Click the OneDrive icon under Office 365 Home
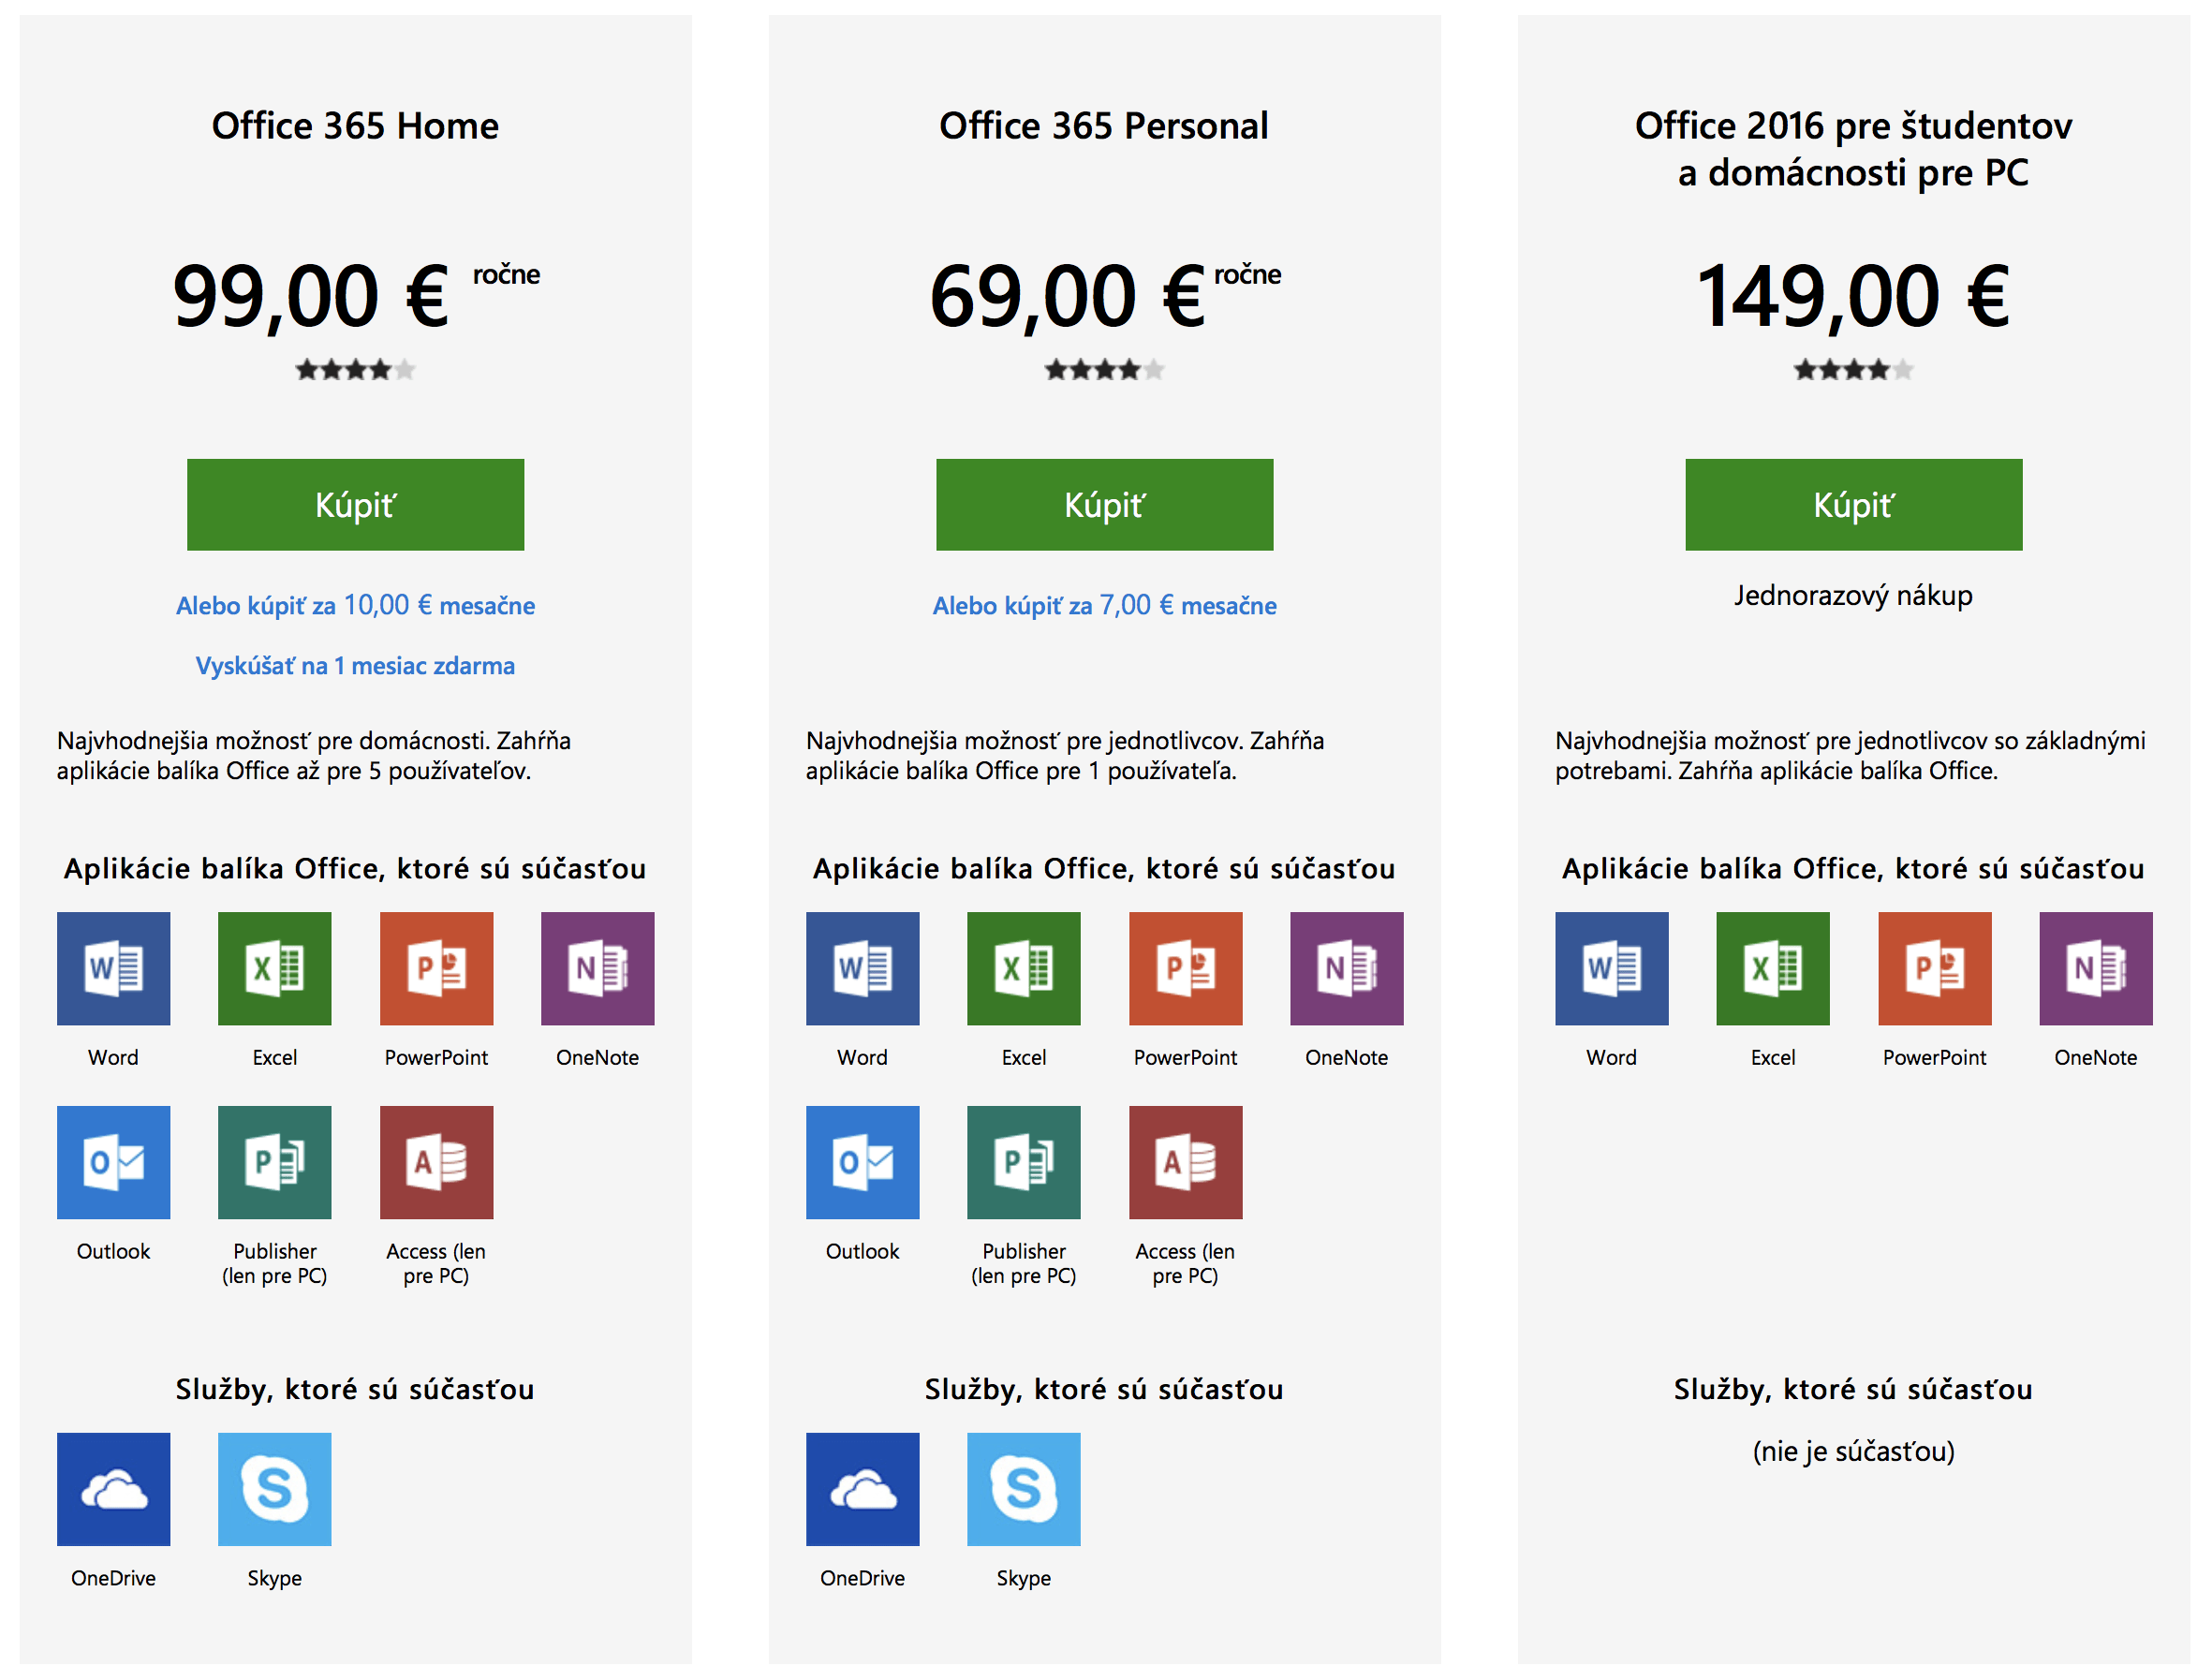 (113, 1489)
